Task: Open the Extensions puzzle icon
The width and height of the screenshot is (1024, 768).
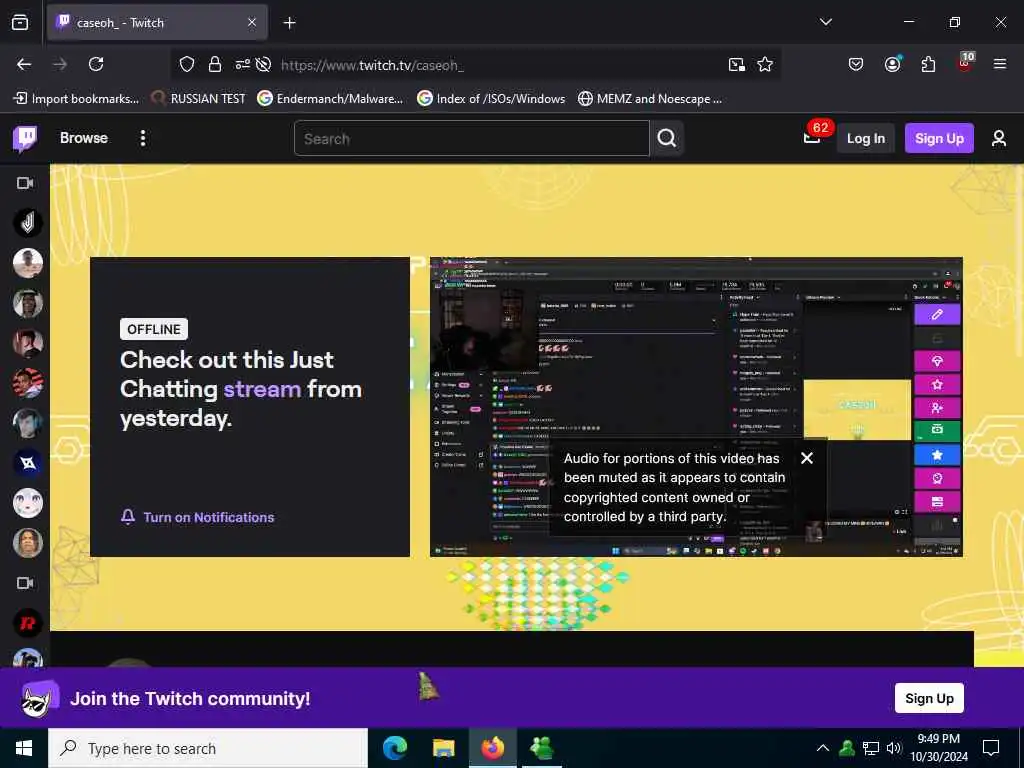Action: tap(928, 64)
